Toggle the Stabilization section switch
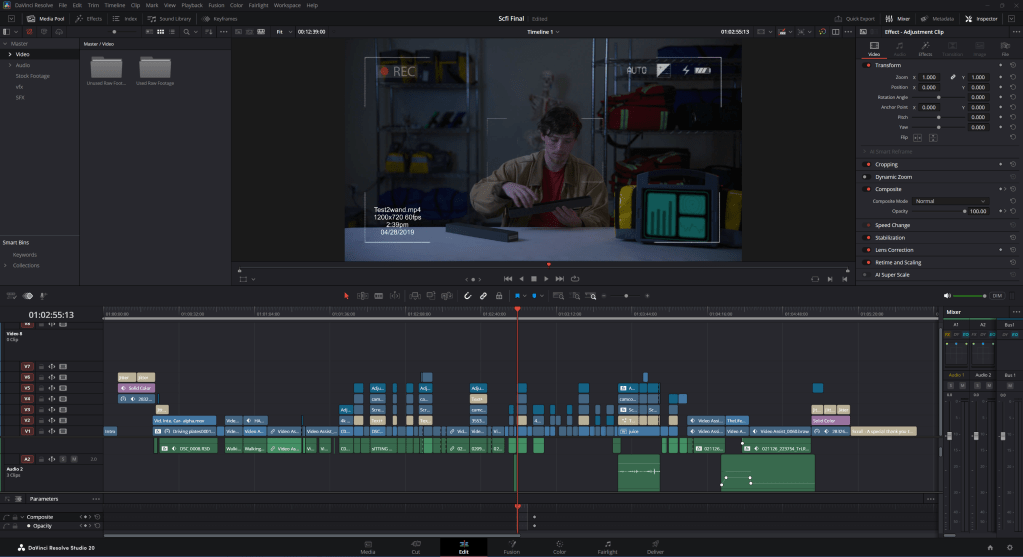1023x557 pixels. (x=866, y=237)
